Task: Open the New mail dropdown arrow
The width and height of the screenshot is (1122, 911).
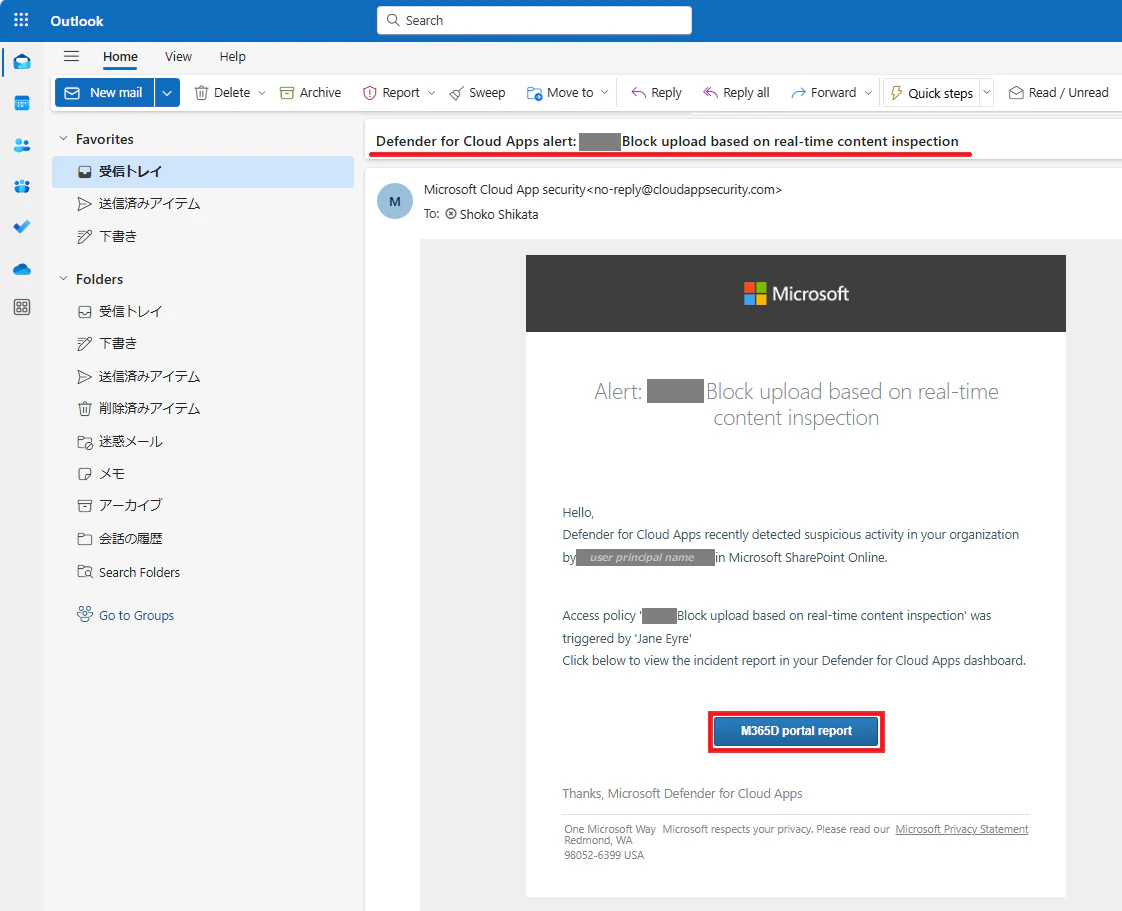Action: tap(167, 93)
